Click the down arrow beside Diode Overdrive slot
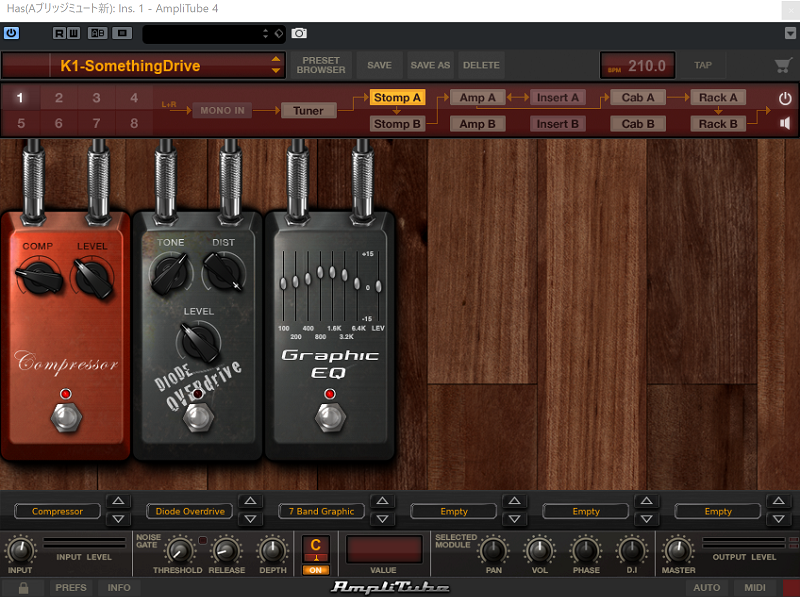Image resolution: width=800 pixels, height=597 pixels. coord(251,519)
